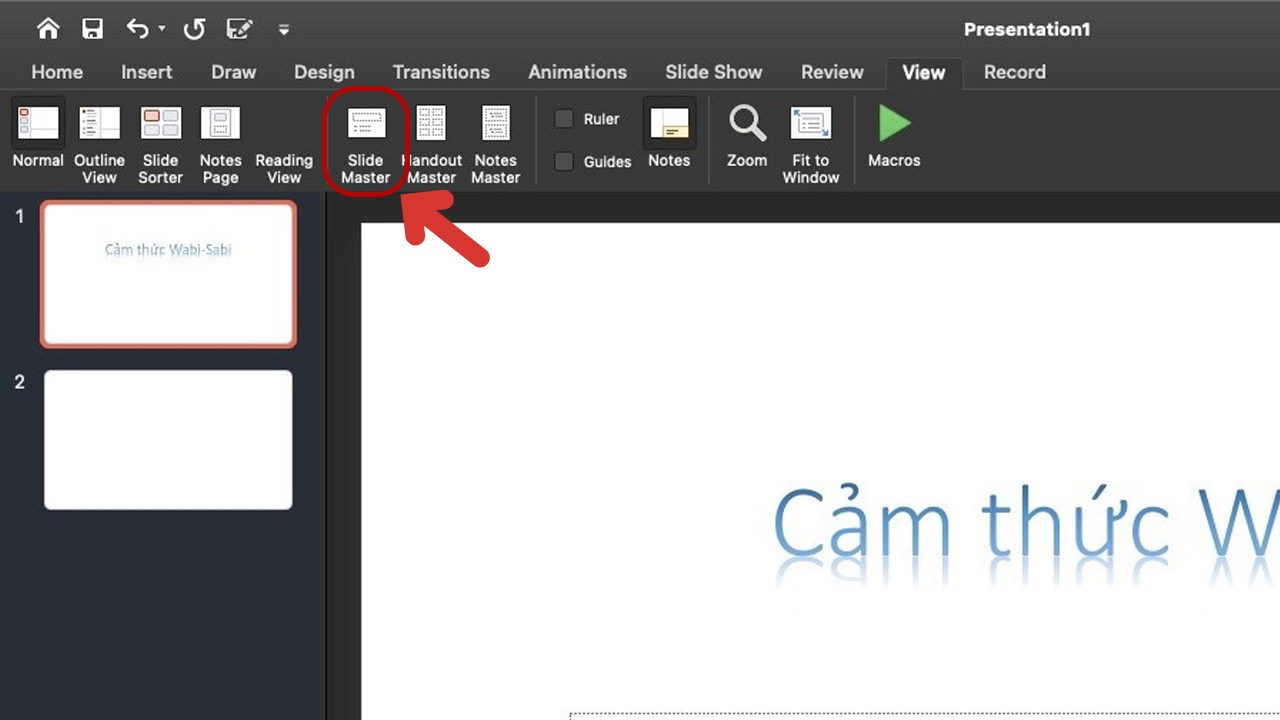Open the Transitions tab
1280x720 pixels.
[x=441, y=72]
